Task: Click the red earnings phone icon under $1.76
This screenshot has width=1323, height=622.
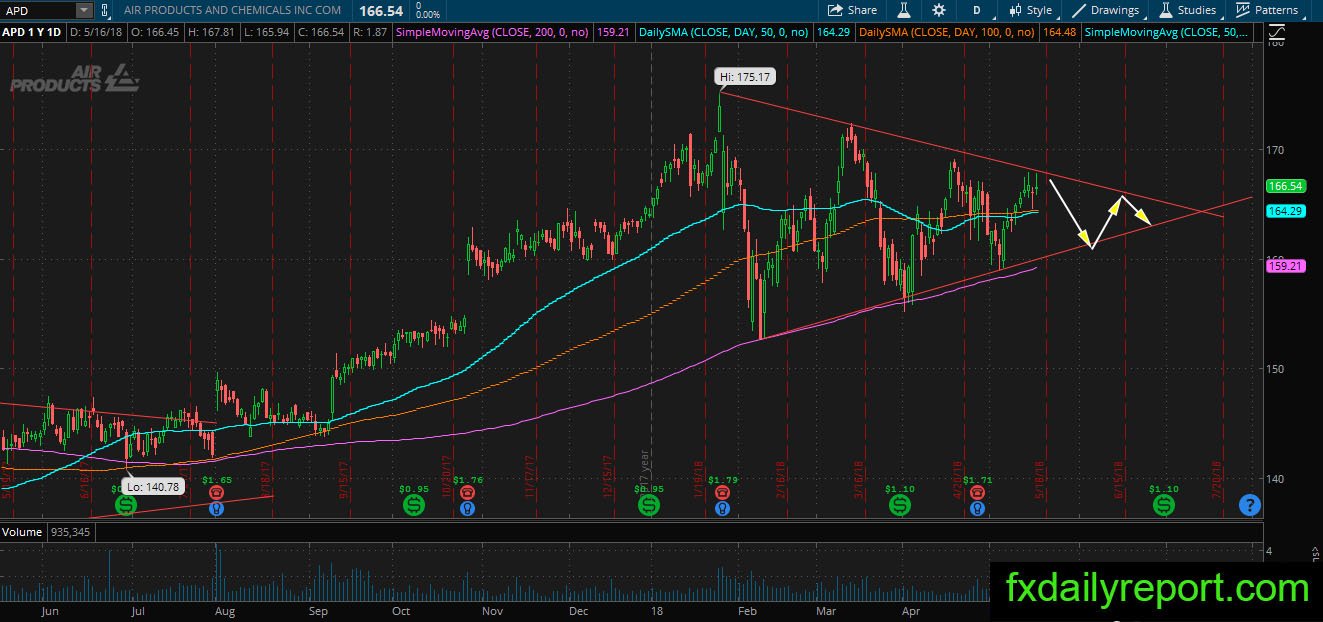Action: [467, 493]
